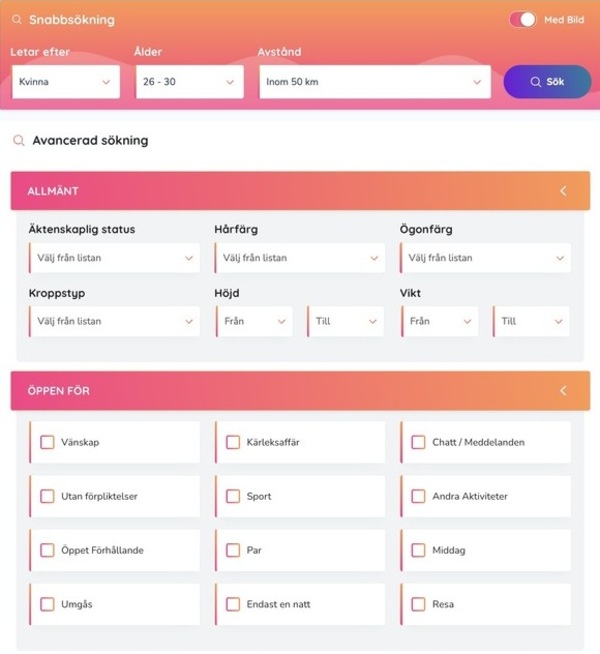Collapse the ALLMÄNT section chevron

(563, 191)
